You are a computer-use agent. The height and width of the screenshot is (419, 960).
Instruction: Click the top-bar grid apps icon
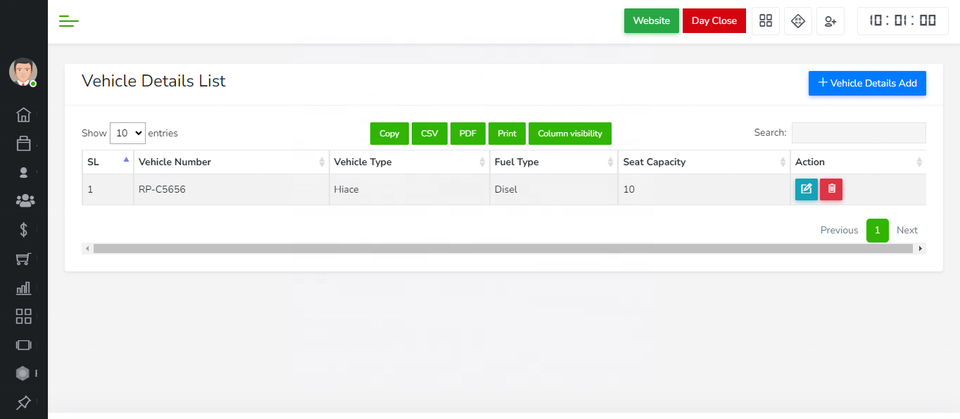(765, 21)
